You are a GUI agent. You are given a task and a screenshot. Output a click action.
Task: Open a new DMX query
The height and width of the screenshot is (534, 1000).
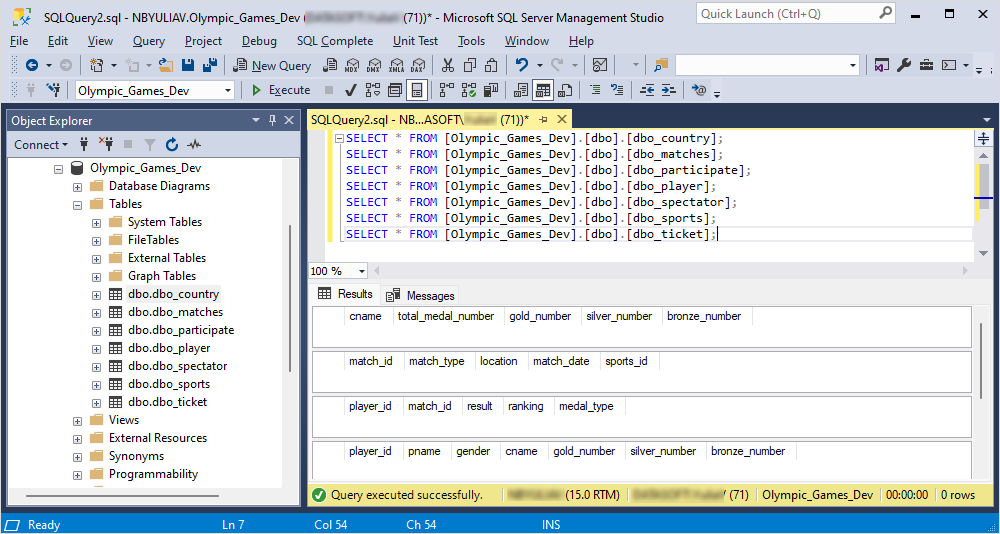pyautogui.click(x=374, y=65)
